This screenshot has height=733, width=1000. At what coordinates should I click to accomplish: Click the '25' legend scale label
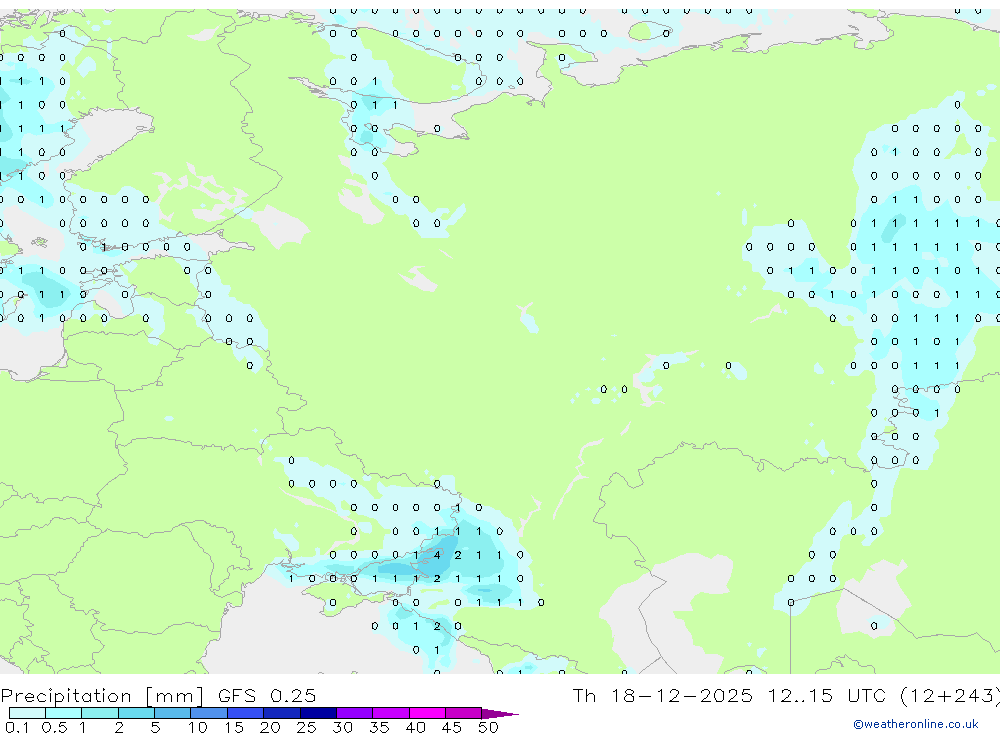coord(306,727)
